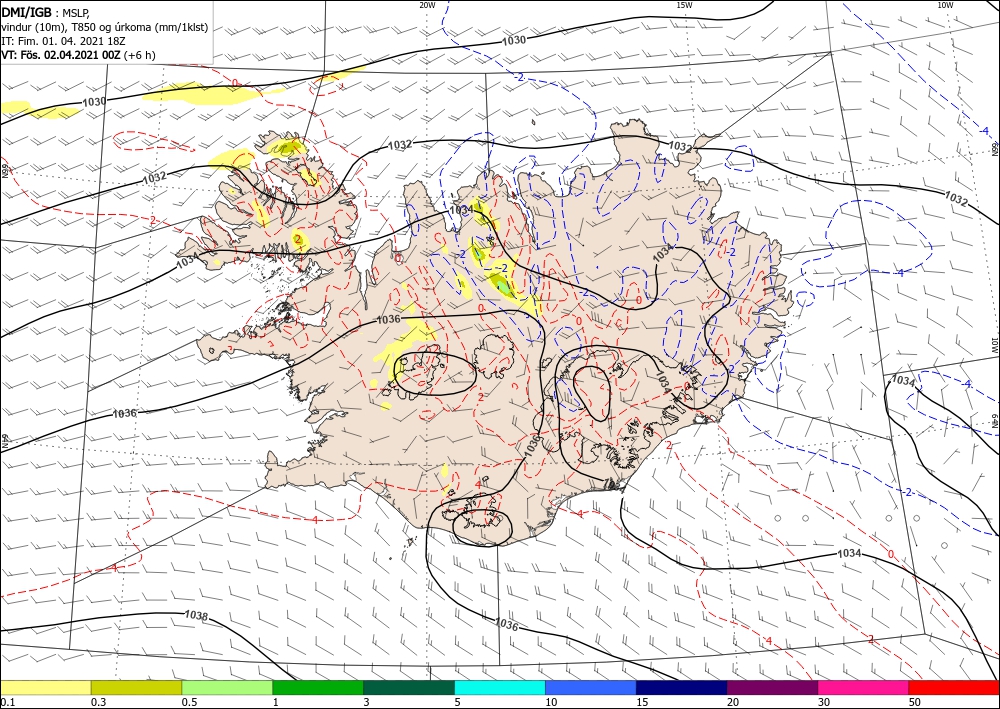Image resolution: width=1000 pixels, height=709 pixels.
Task: Click the legend value '30'
Action: click(824, 702)
